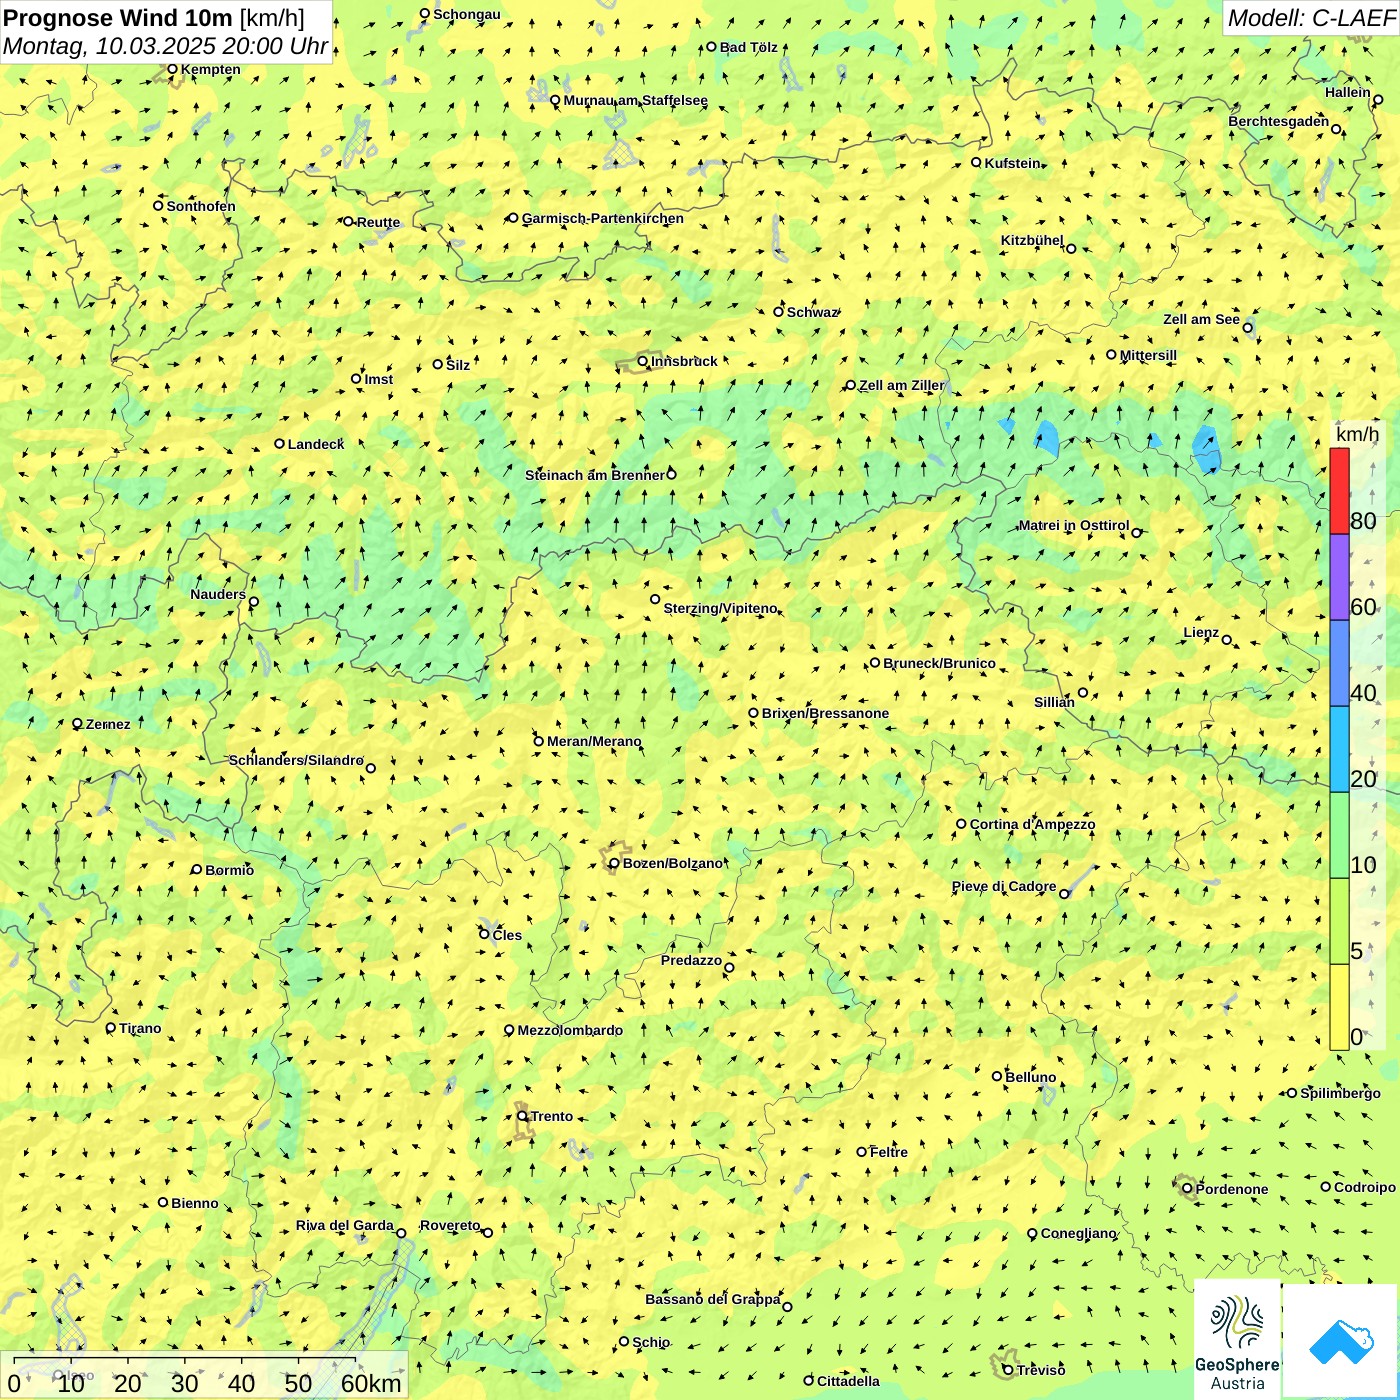This screenshot has width=1400, height=1400.
Task: Click the Bad Tölz label
Action: (x=749, y=47)
